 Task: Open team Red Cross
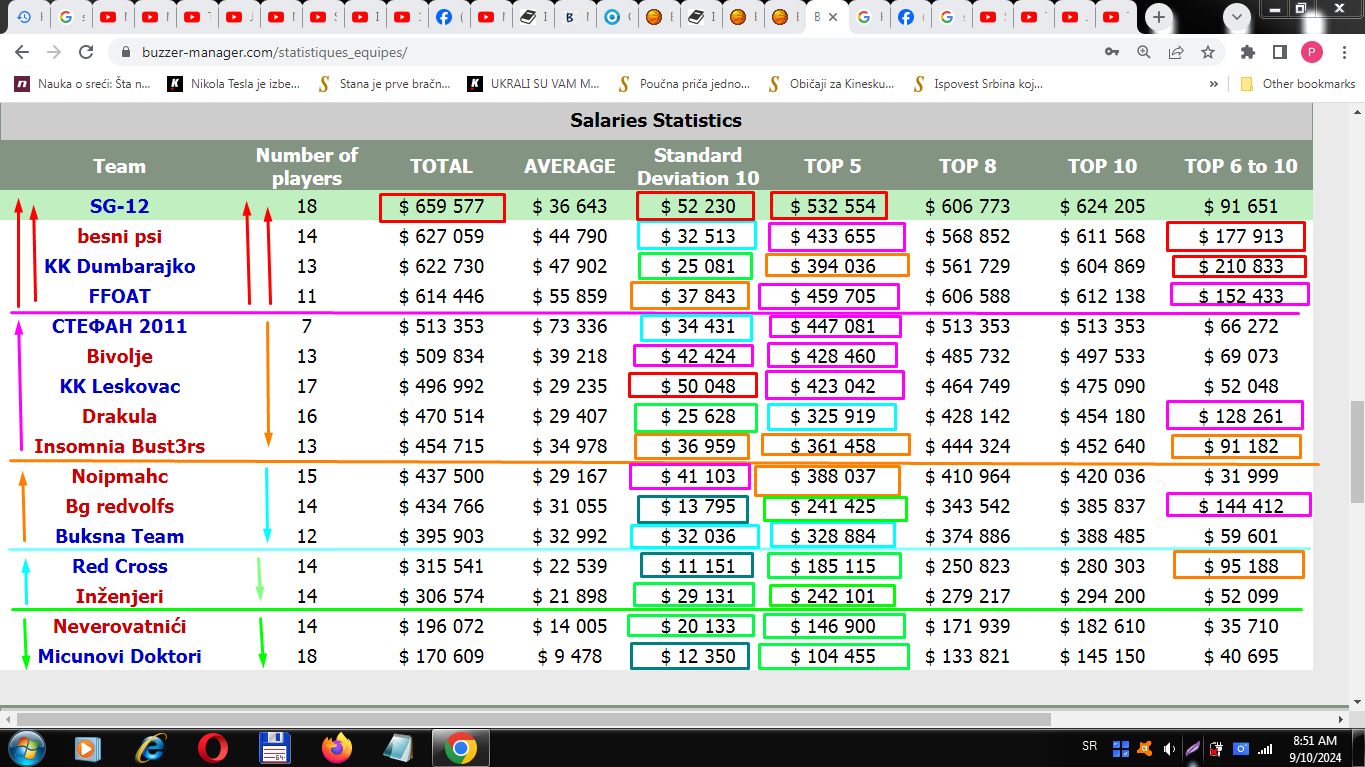[119, 567]
